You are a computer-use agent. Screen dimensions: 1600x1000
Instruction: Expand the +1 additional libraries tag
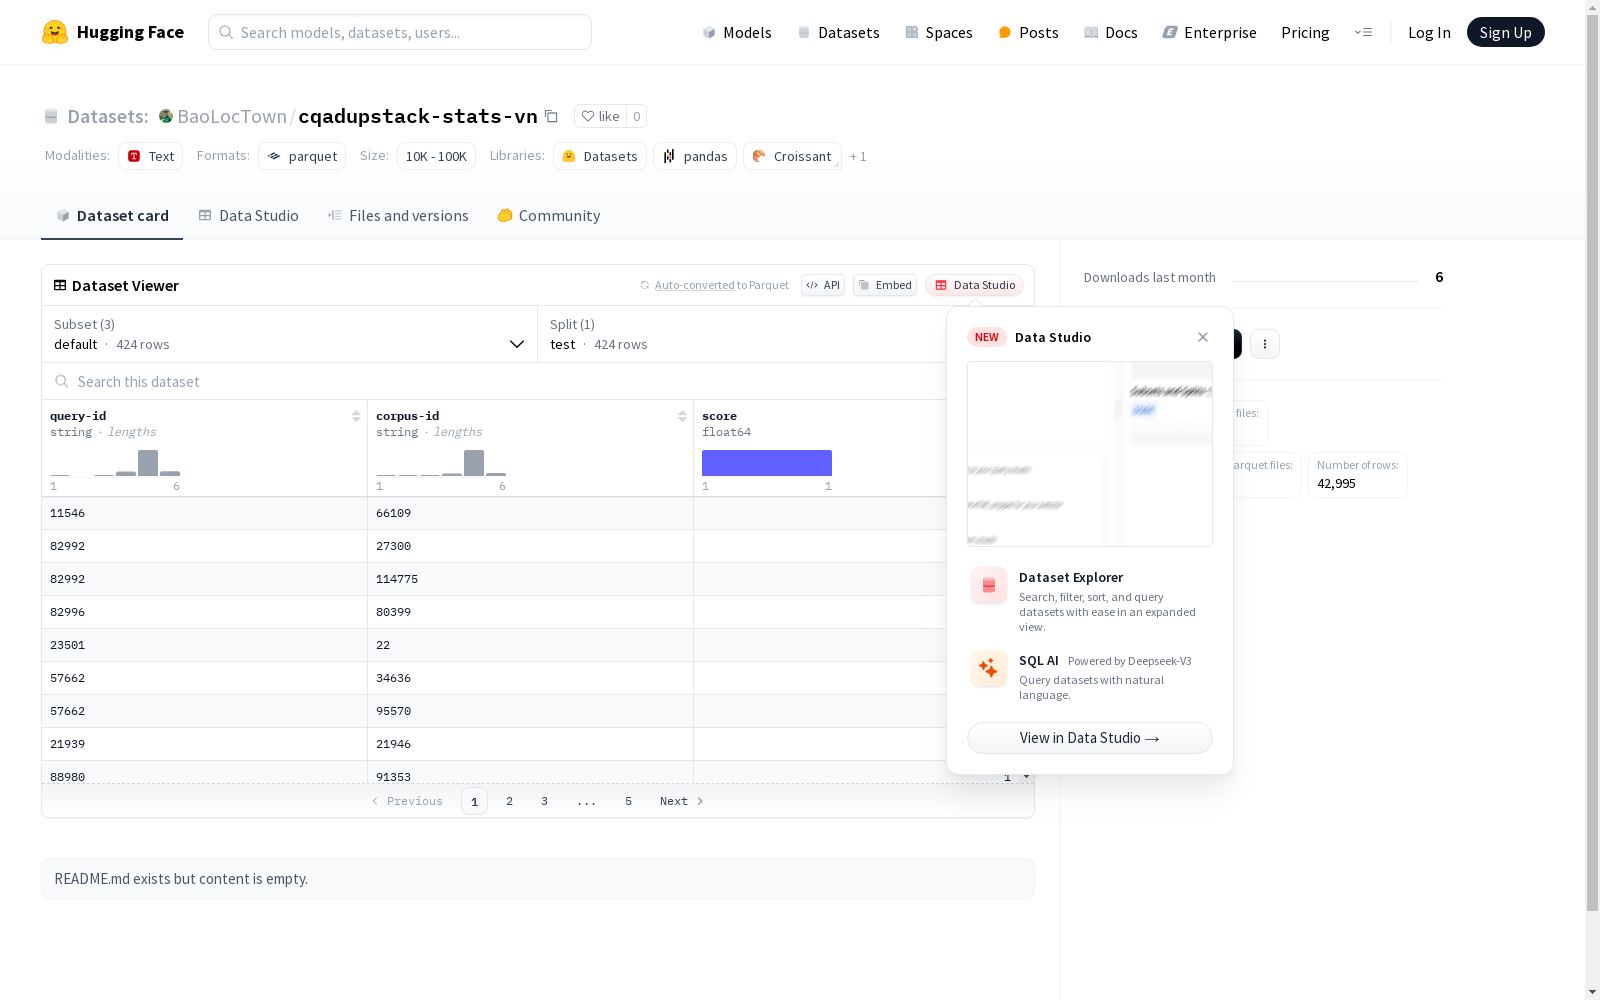(858, 156)
